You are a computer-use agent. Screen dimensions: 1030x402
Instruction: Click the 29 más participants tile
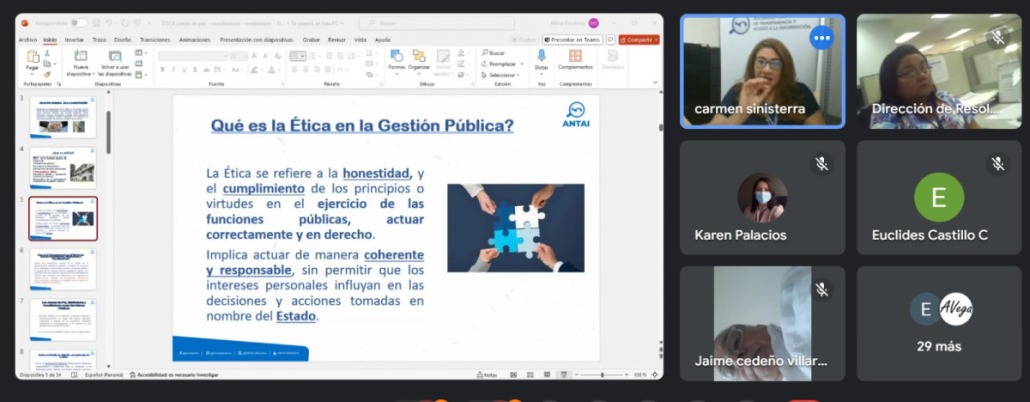tap(939, 323)
